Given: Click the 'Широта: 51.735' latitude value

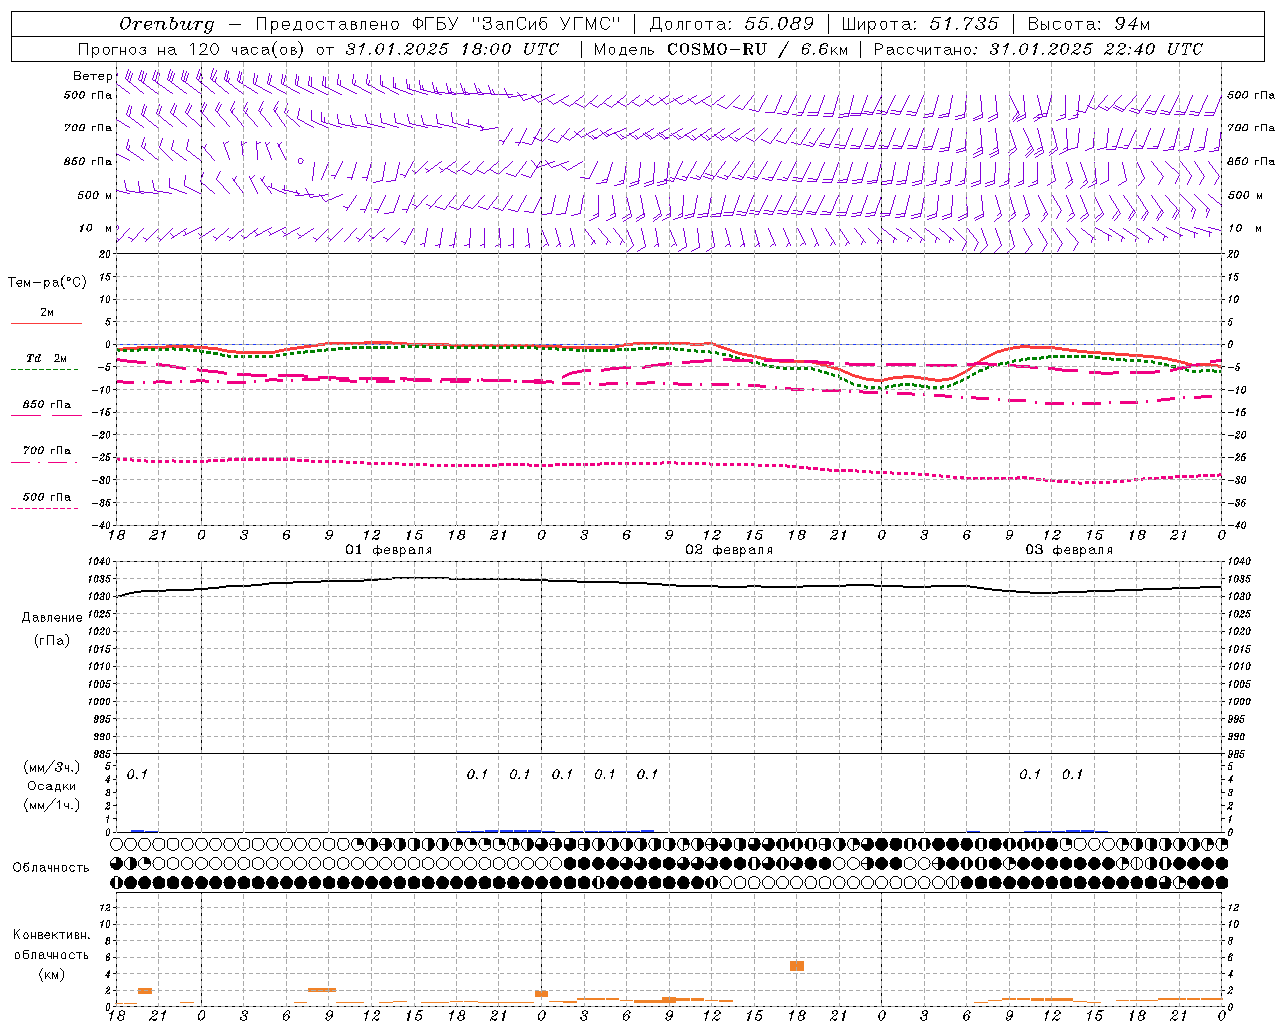Looking at the screenshot, I should coord(920,24).
